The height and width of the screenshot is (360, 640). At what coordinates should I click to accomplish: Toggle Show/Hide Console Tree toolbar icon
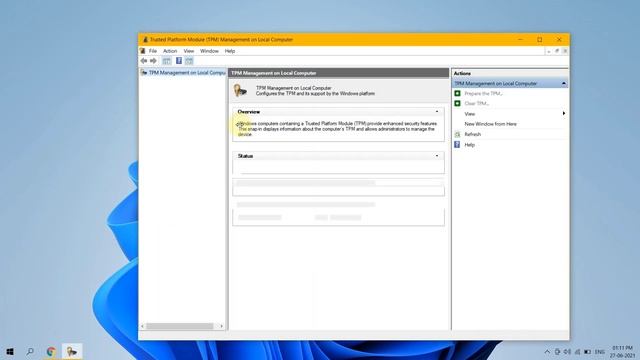point(167,61)
